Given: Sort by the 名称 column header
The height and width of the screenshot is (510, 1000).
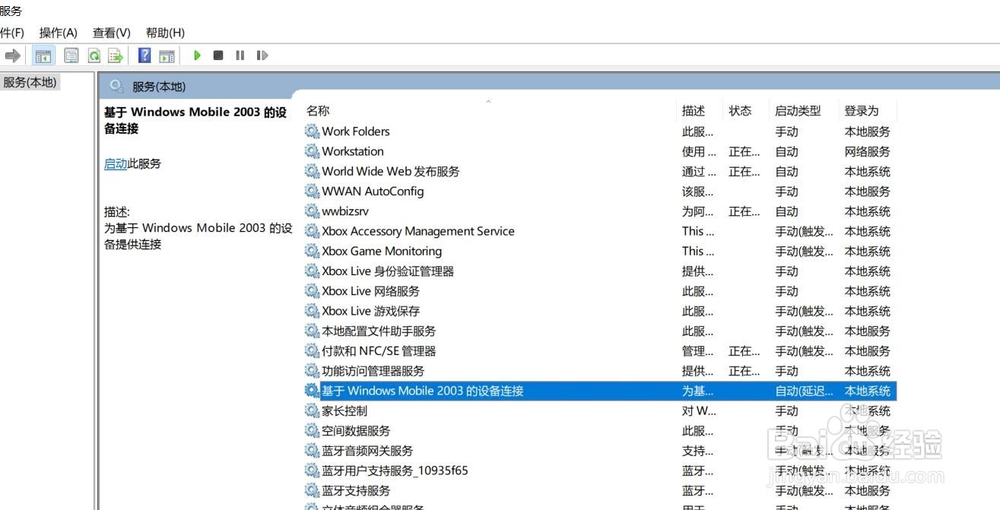Looking at the screenshot, I should coord(318,111).
